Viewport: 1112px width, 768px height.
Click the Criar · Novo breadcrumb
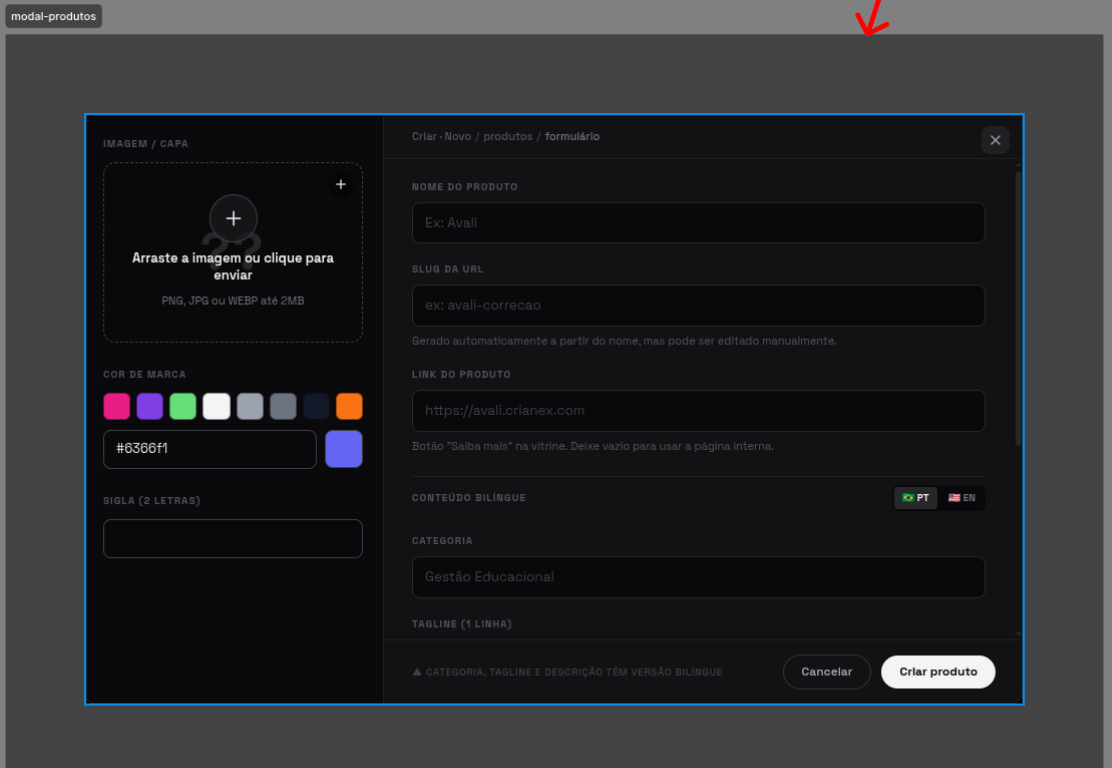(441, 136)
